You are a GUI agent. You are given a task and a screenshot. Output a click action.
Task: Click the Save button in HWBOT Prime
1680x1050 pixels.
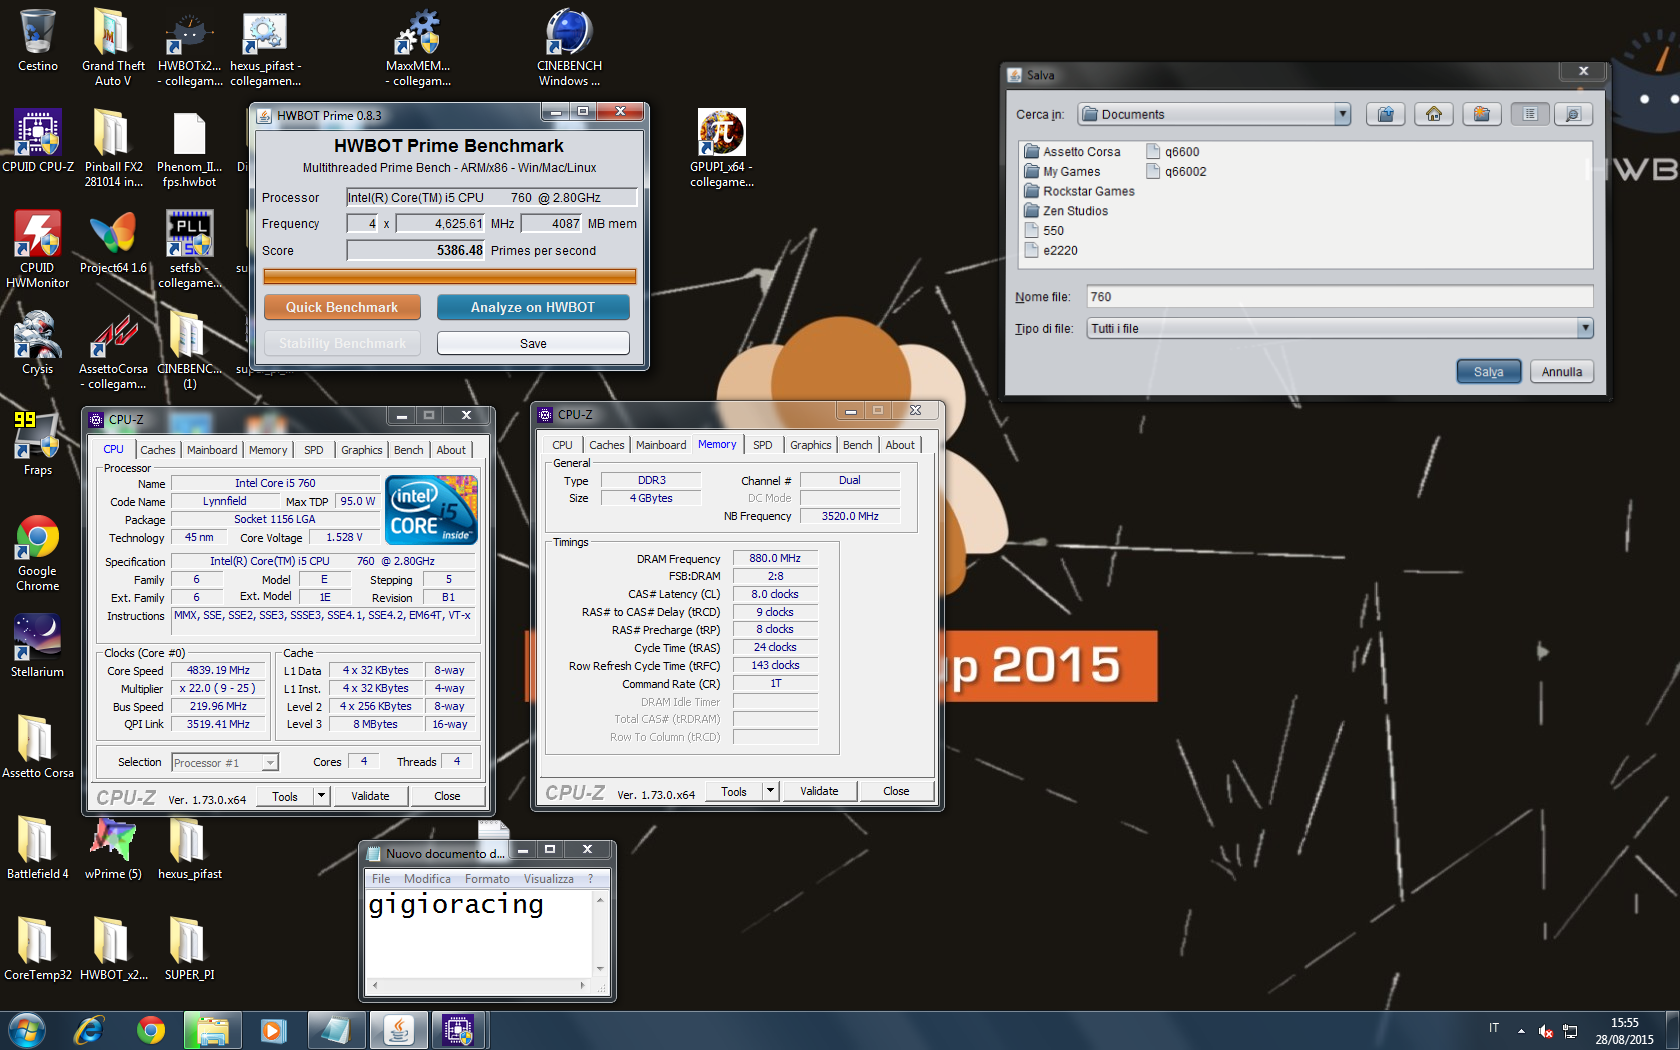(533, 343)
